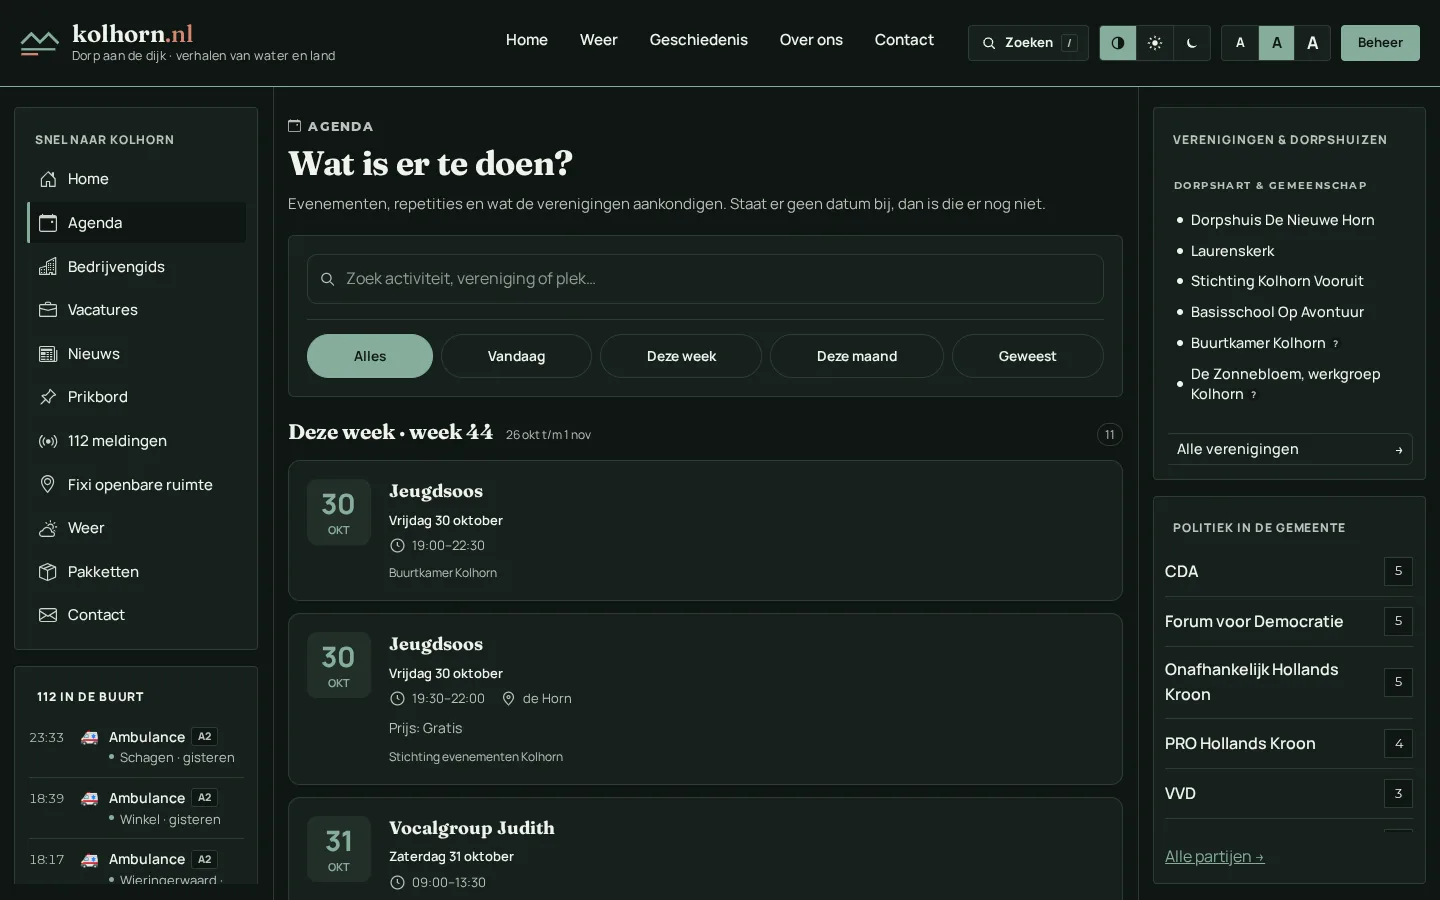Click the Weer cloud-sun icon in sidebar
This screenshot has width=1440, height=900.
(48, 528)
